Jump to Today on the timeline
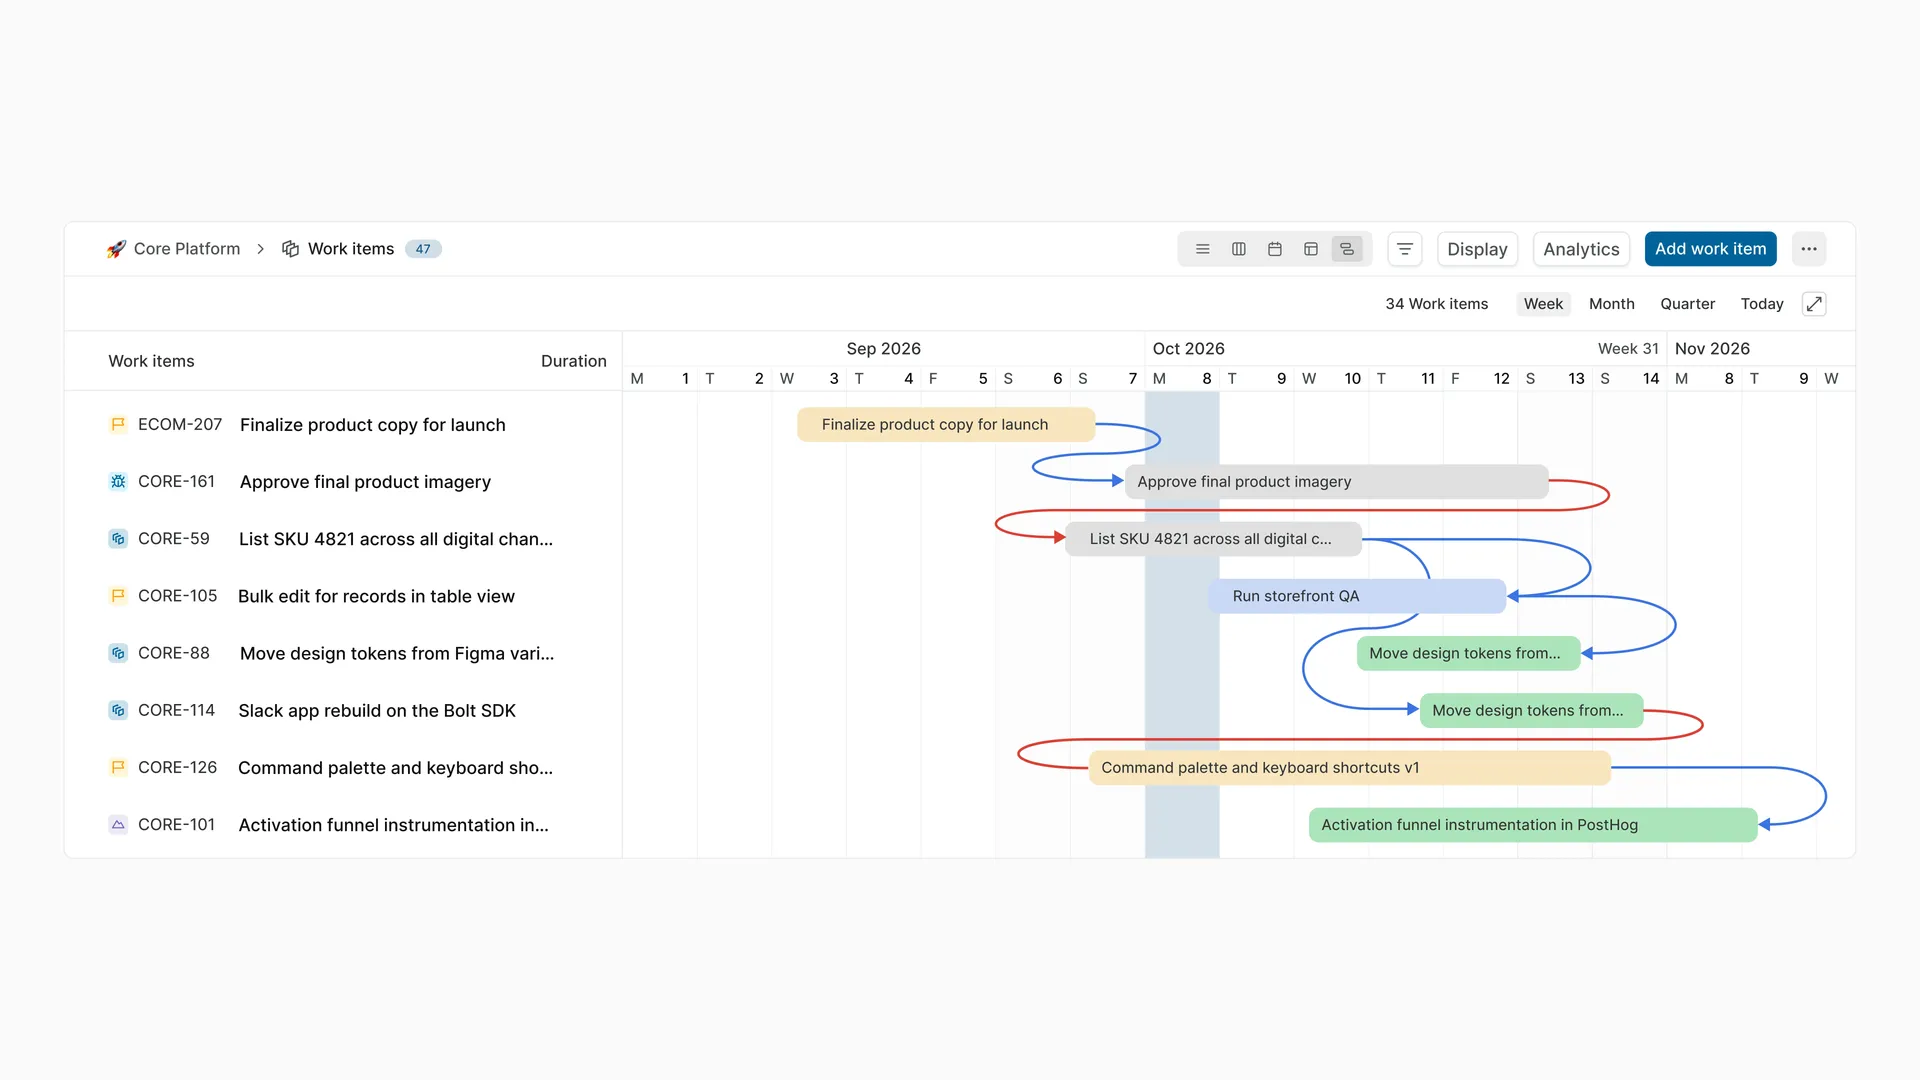1920x1080 pixels. tap(1762, 304)
